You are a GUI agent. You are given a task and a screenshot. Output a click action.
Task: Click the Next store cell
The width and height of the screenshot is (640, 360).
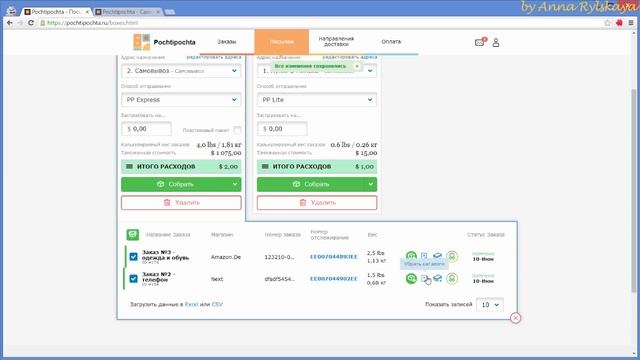pyautogui.click(x=217, y=279)
